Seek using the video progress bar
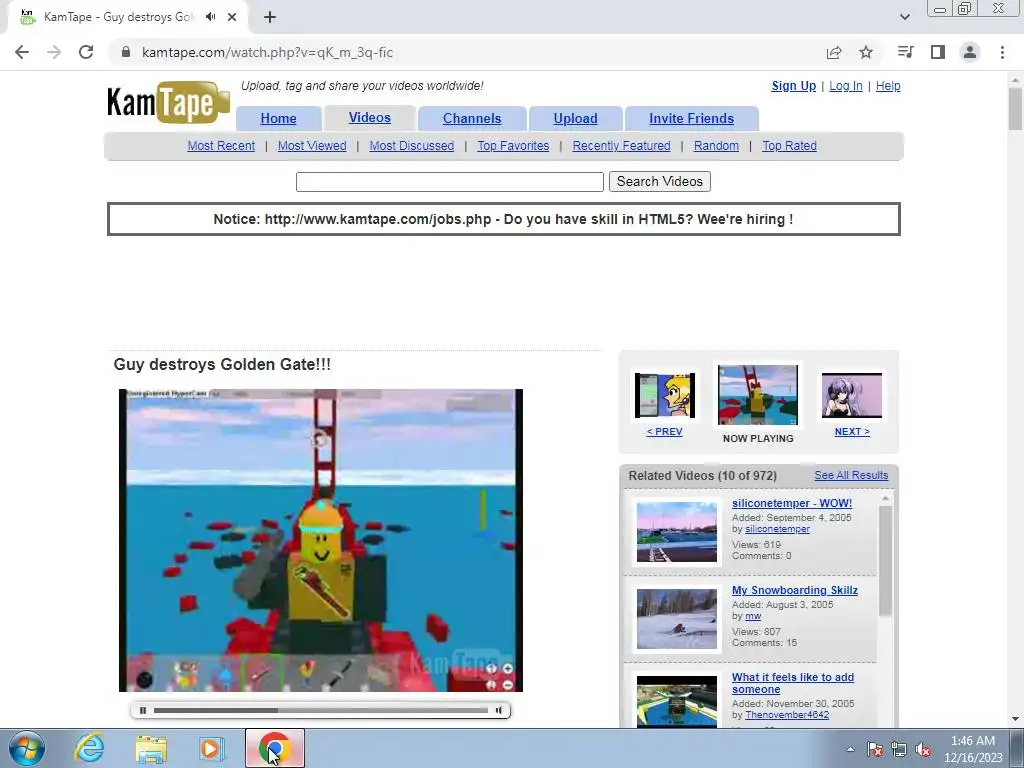 [x=321, y=711]
